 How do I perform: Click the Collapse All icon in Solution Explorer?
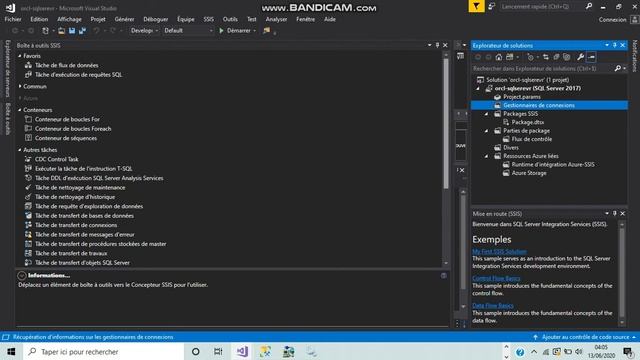click(x=556, y=57)
